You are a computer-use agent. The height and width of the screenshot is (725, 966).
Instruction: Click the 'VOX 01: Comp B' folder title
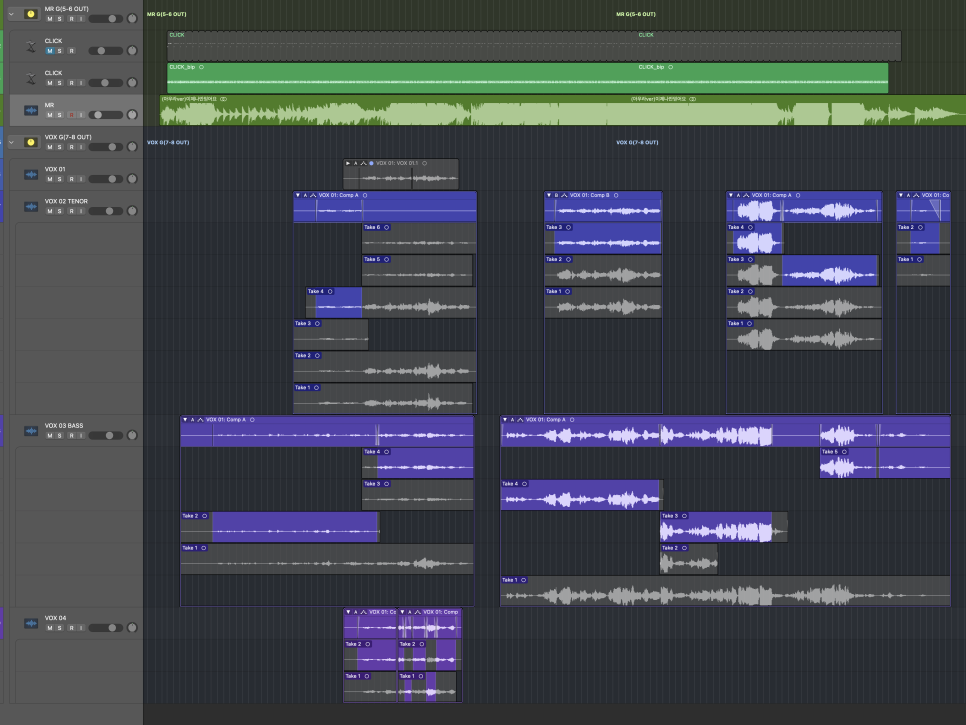(590, 195)
